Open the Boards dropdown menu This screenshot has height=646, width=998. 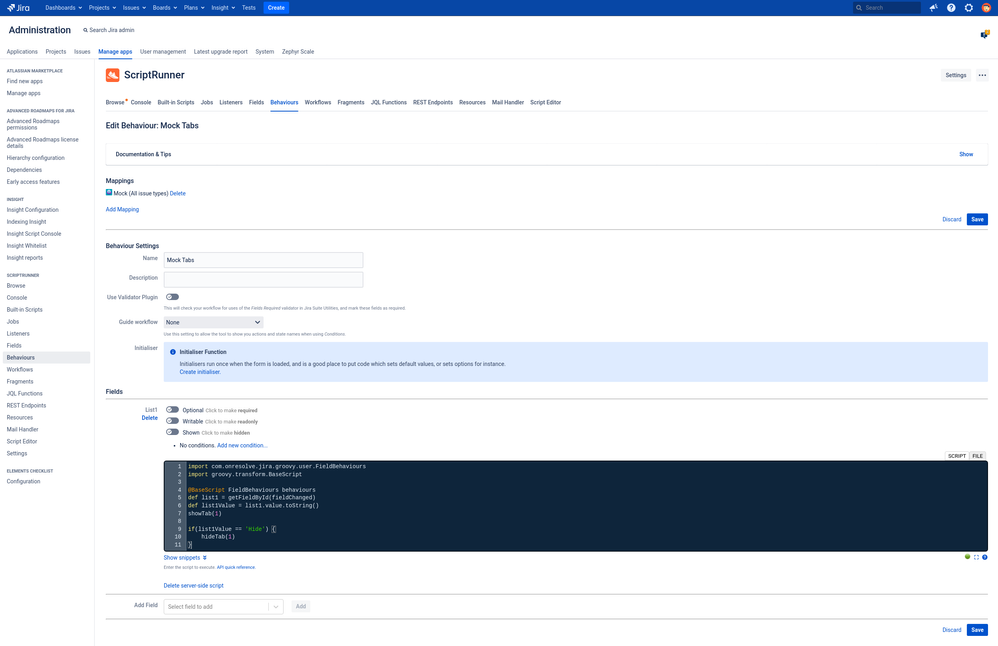(164, 8)
